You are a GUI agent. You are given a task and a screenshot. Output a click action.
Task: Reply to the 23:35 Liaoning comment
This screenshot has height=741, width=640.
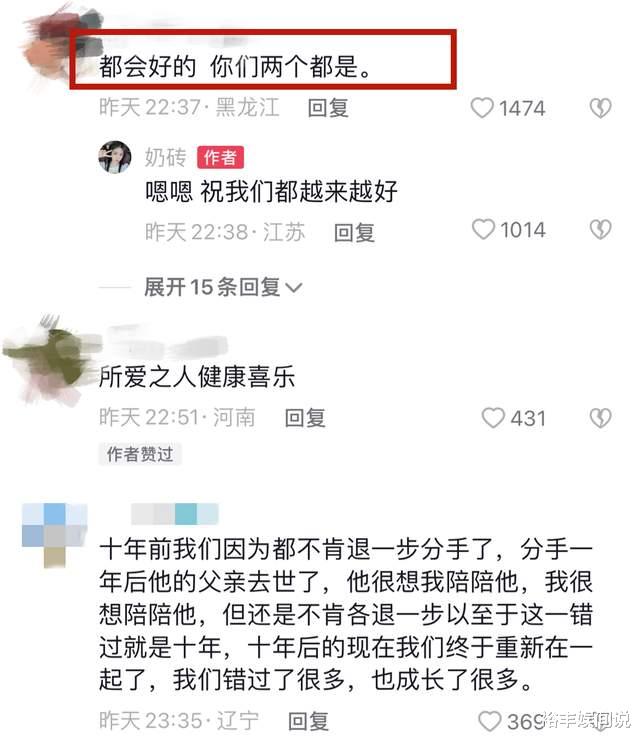coord(308,721)
